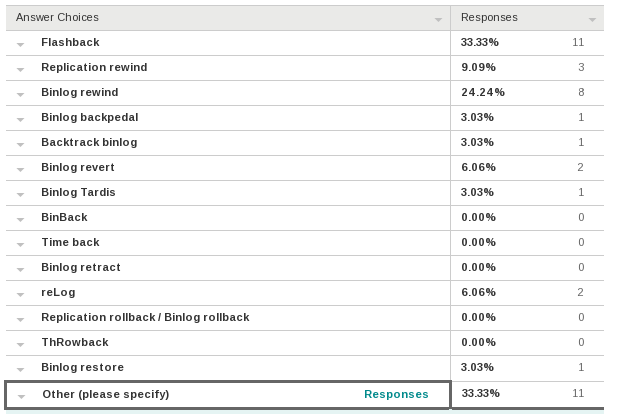Expand the Flashback row arrow
Image resolution: width=619 pixels, height=414 pixels.
pyautogui.click(x=20, y=44)
